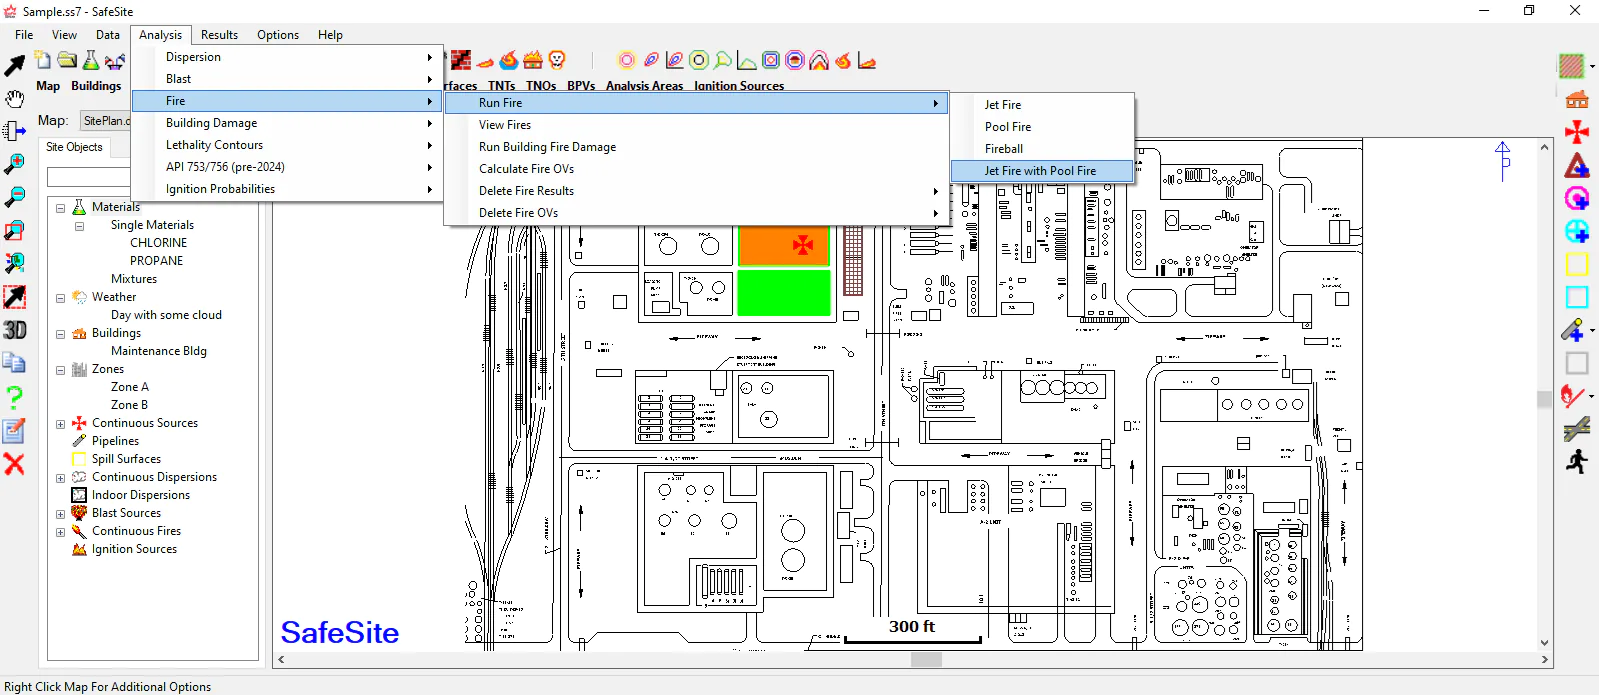Click the red cross continuous source icon
The width and height of the screenshot is (1599, 695).
click(x=1577, y=132)
